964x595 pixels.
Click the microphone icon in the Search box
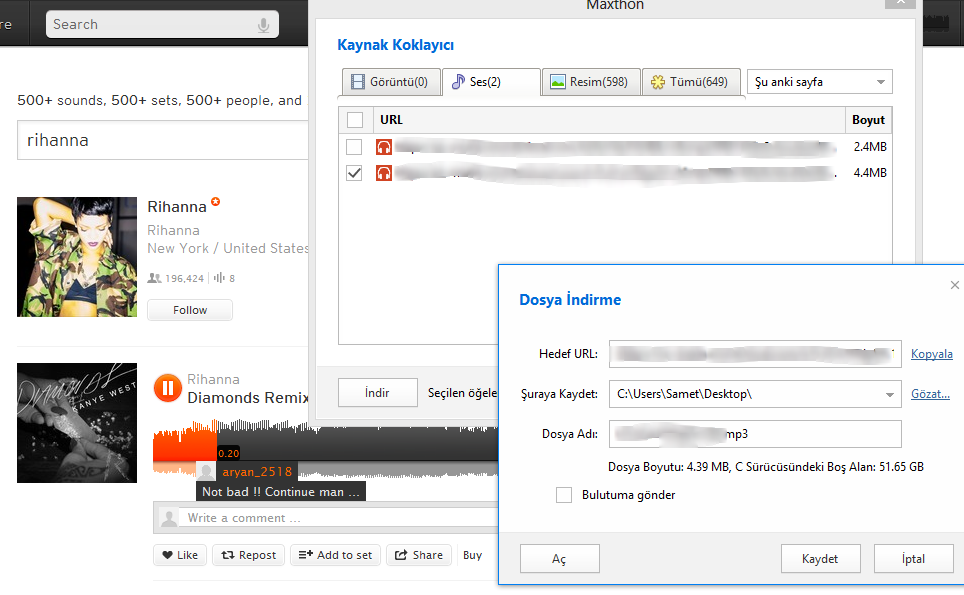[263, 25]
